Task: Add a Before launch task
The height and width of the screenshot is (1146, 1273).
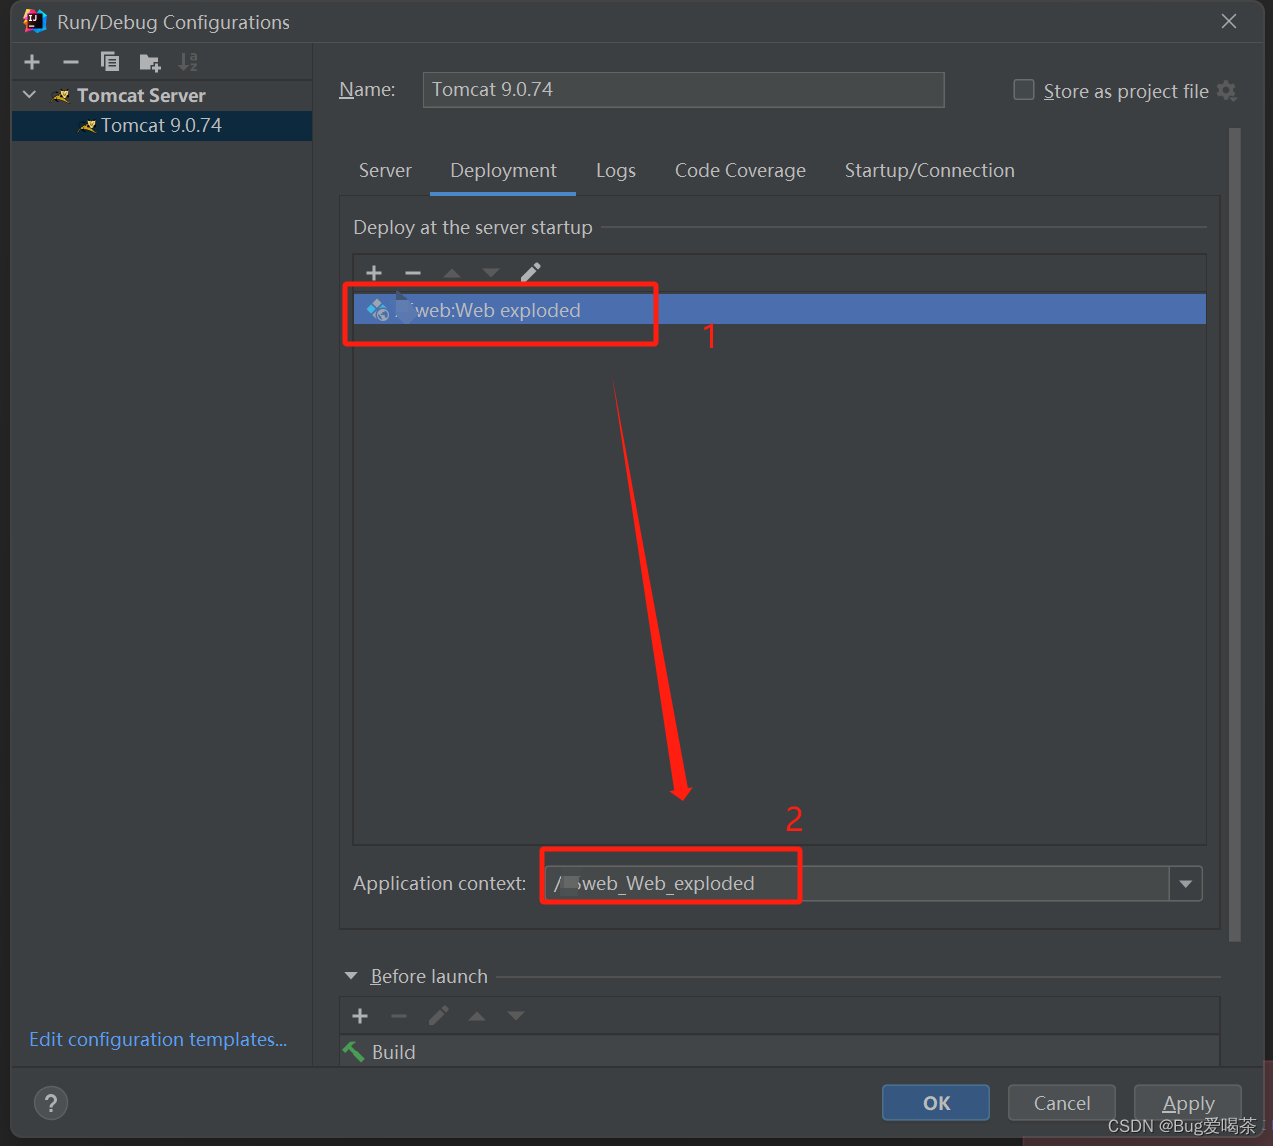Action: click(360, 1016)
